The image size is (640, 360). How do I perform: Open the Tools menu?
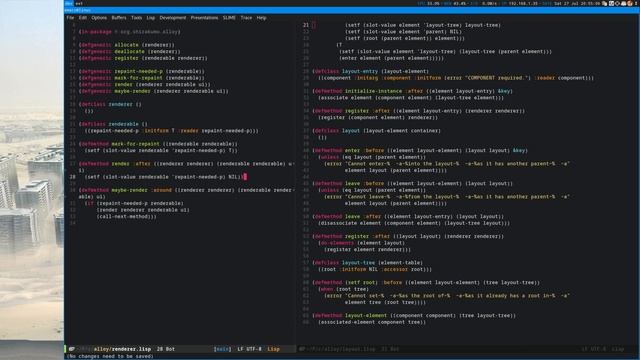[136, 18]
